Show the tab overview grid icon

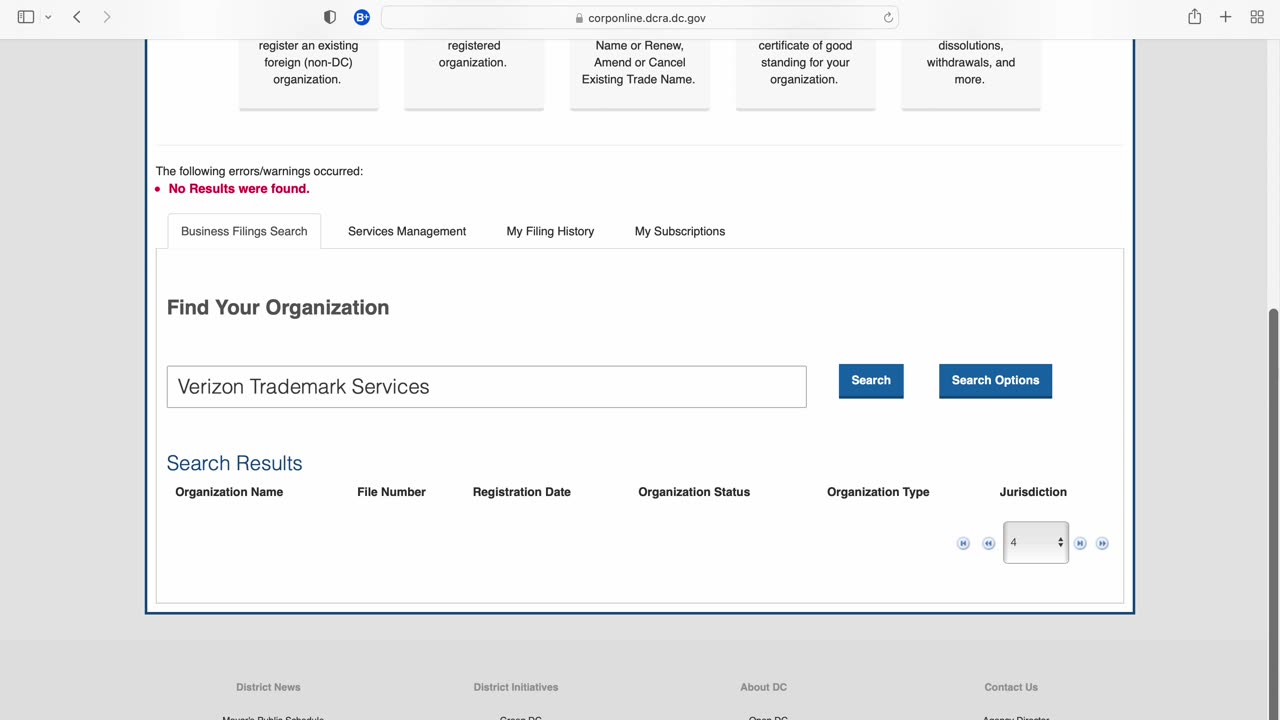pos(1257,17)
